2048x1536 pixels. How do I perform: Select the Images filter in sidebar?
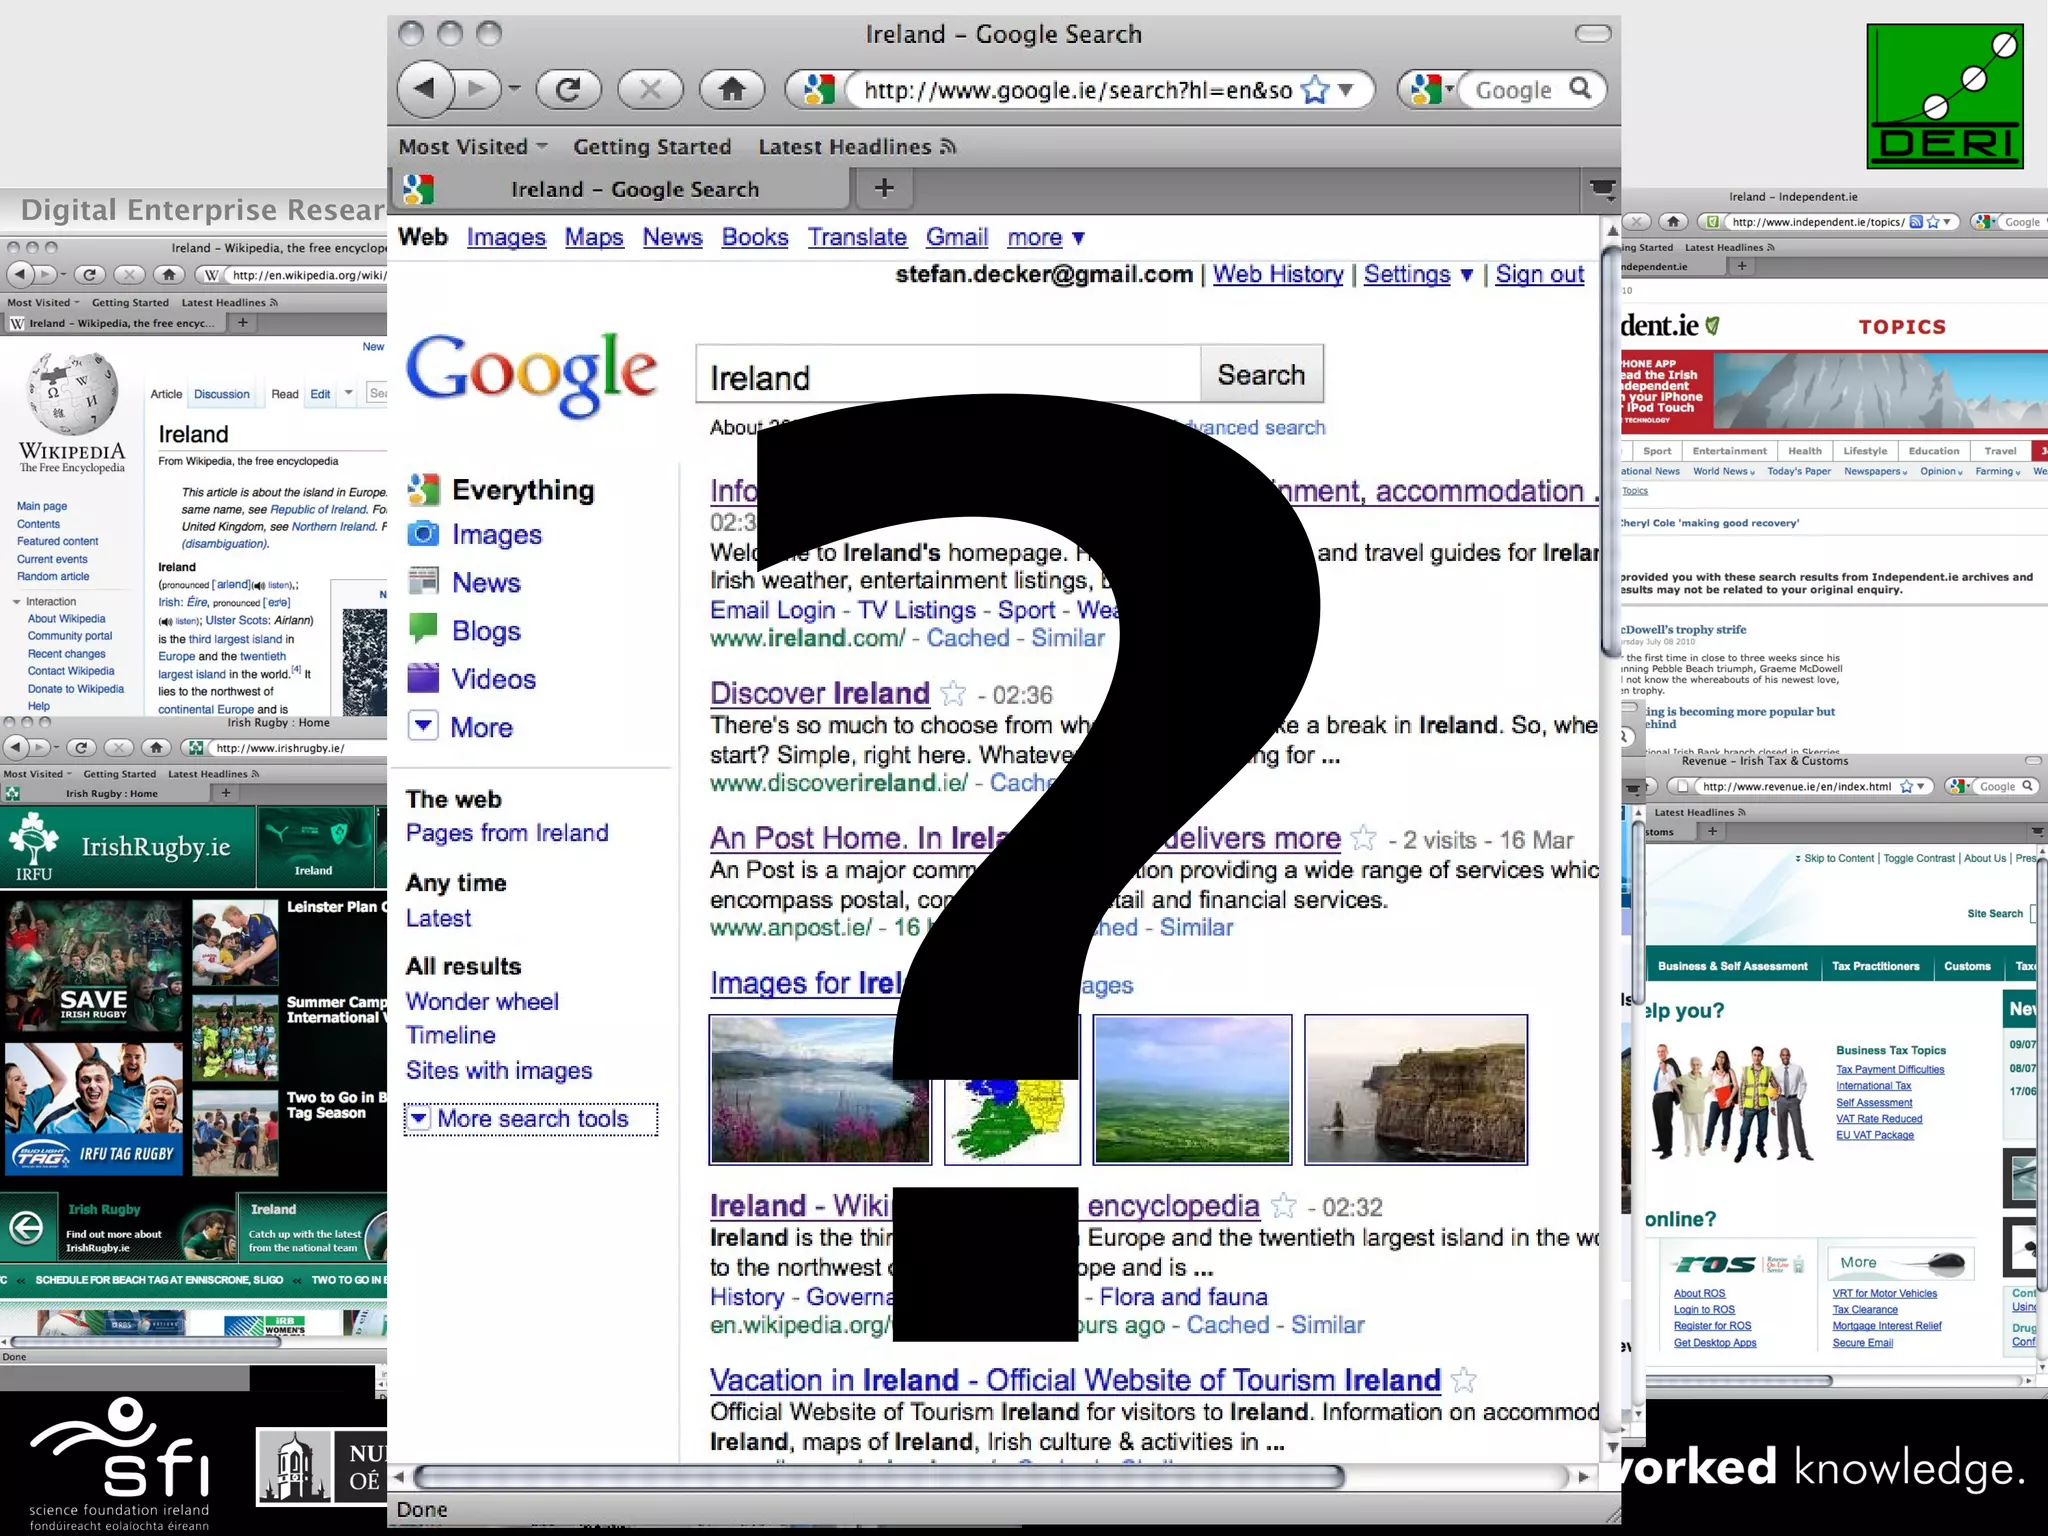[x=496, y=535]
